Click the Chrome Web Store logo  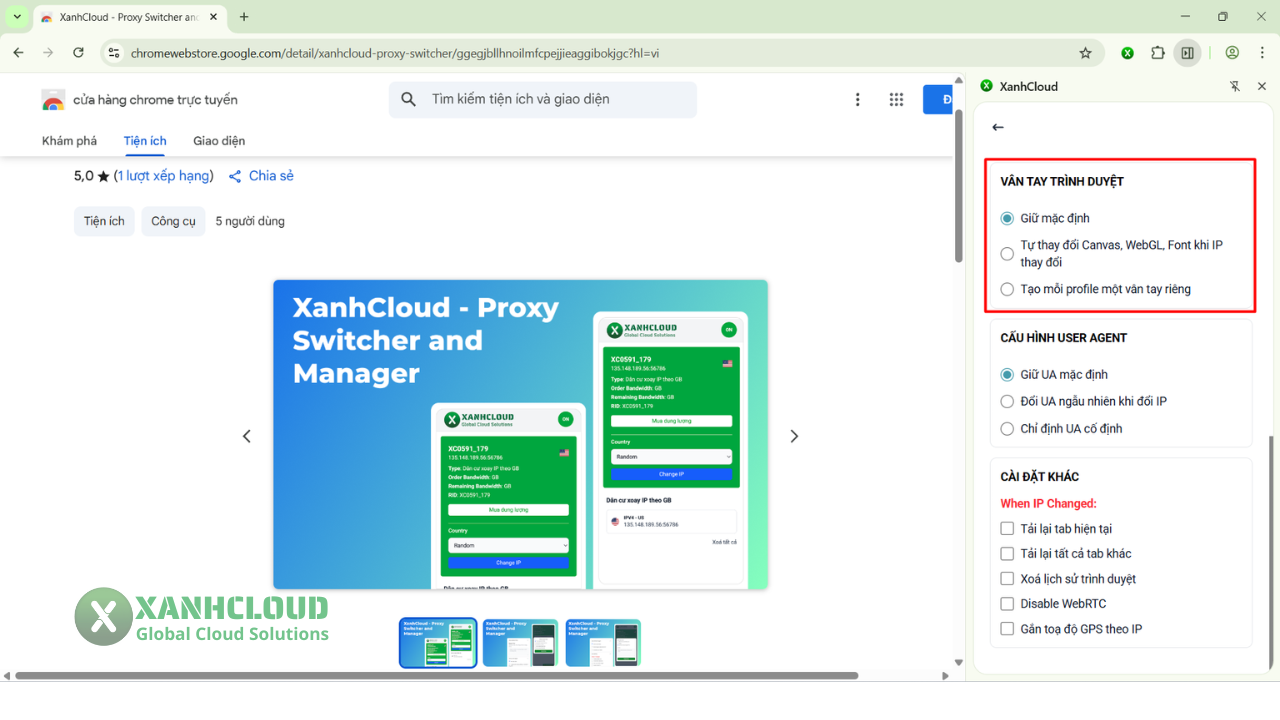53,100
